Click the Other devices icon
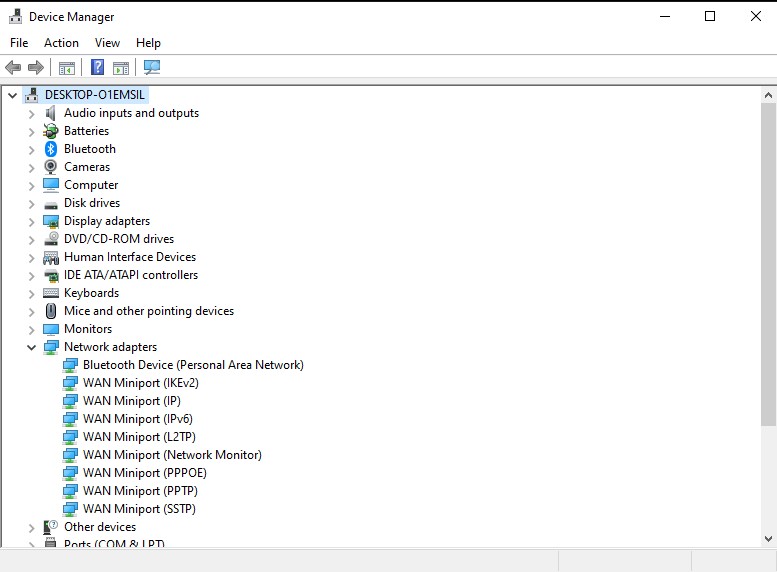 click(51, 527)
